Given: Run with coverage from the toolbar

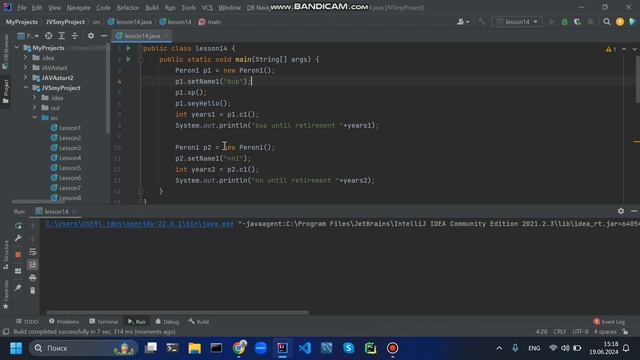Looking at the screenshot, I should [577, 22].
